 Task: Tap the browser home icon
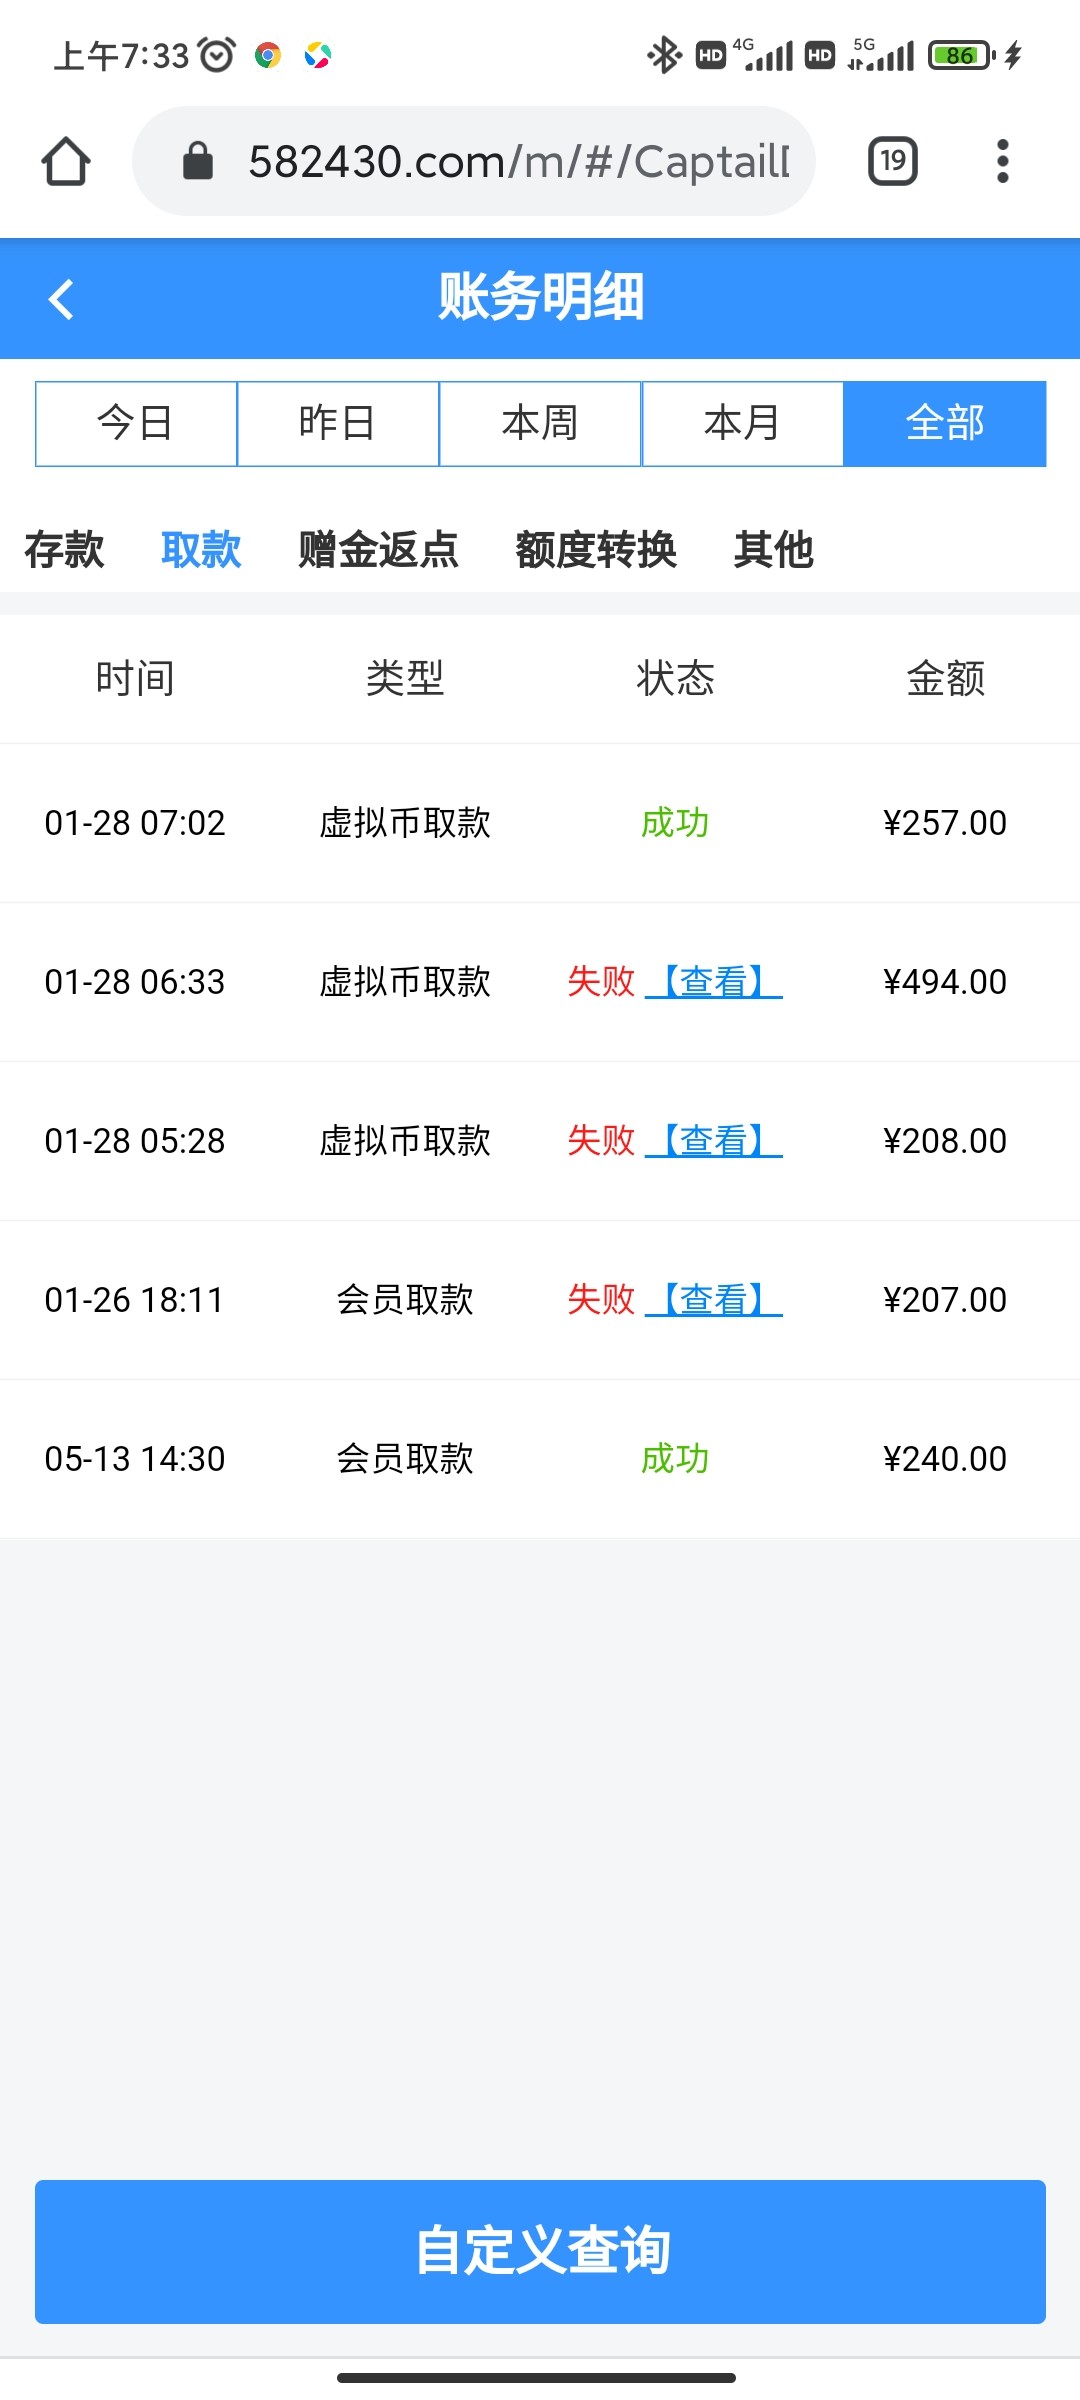66,161
